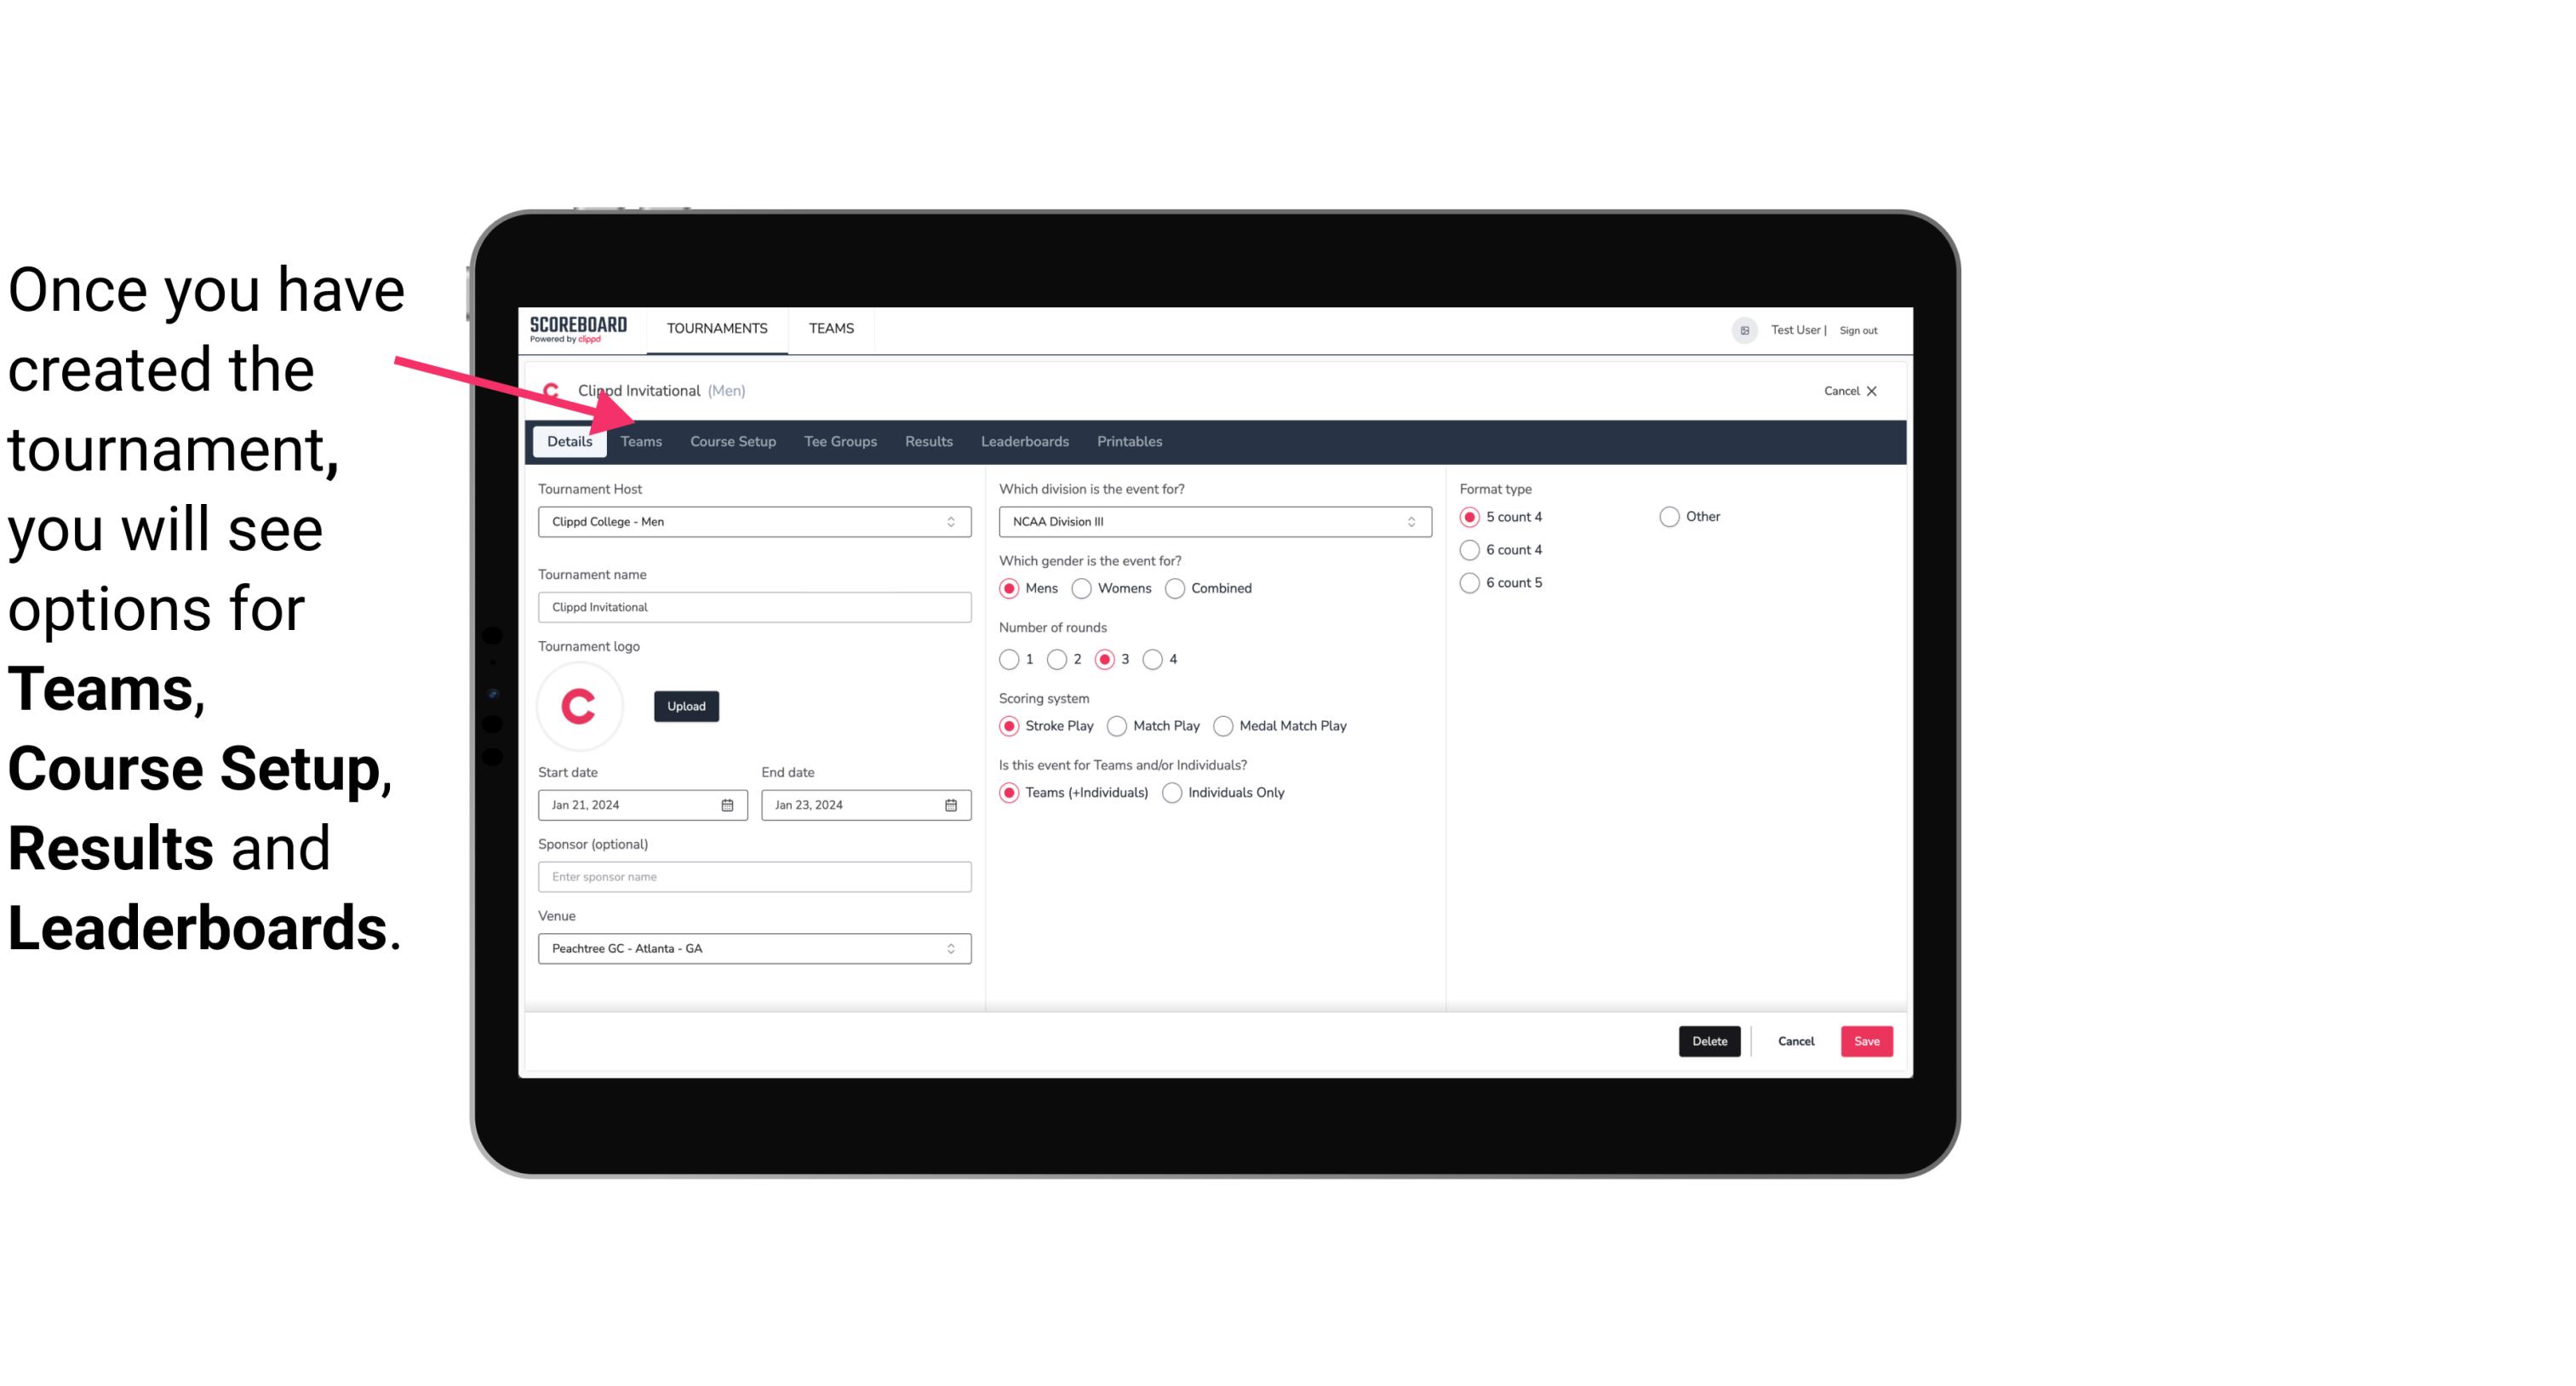
Task: Click the delete tournament icon button
Action: point(1708,1041)
